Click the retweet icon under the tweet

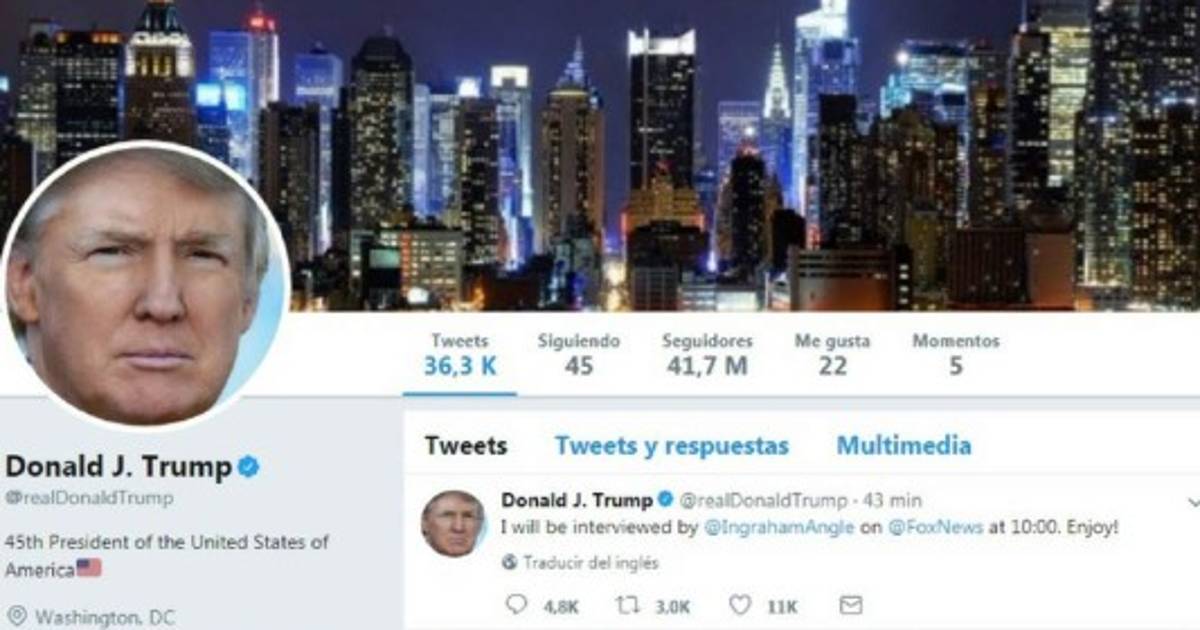point(629,604)
